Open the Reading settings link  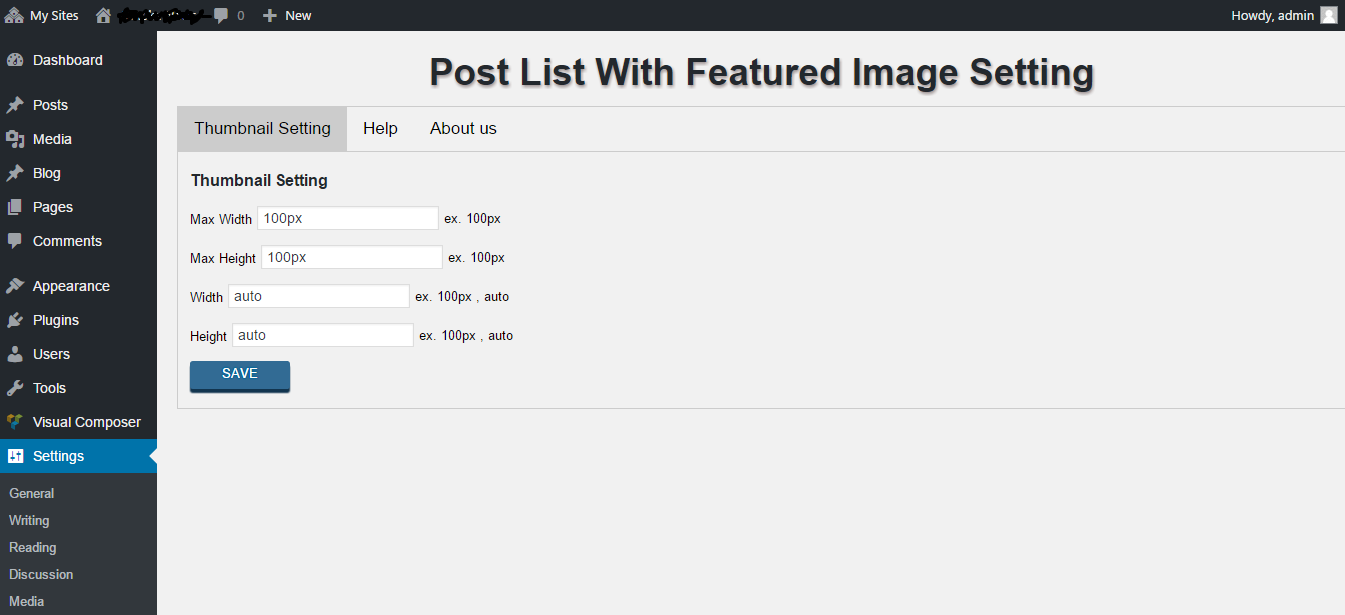click(x=33, y=547)
